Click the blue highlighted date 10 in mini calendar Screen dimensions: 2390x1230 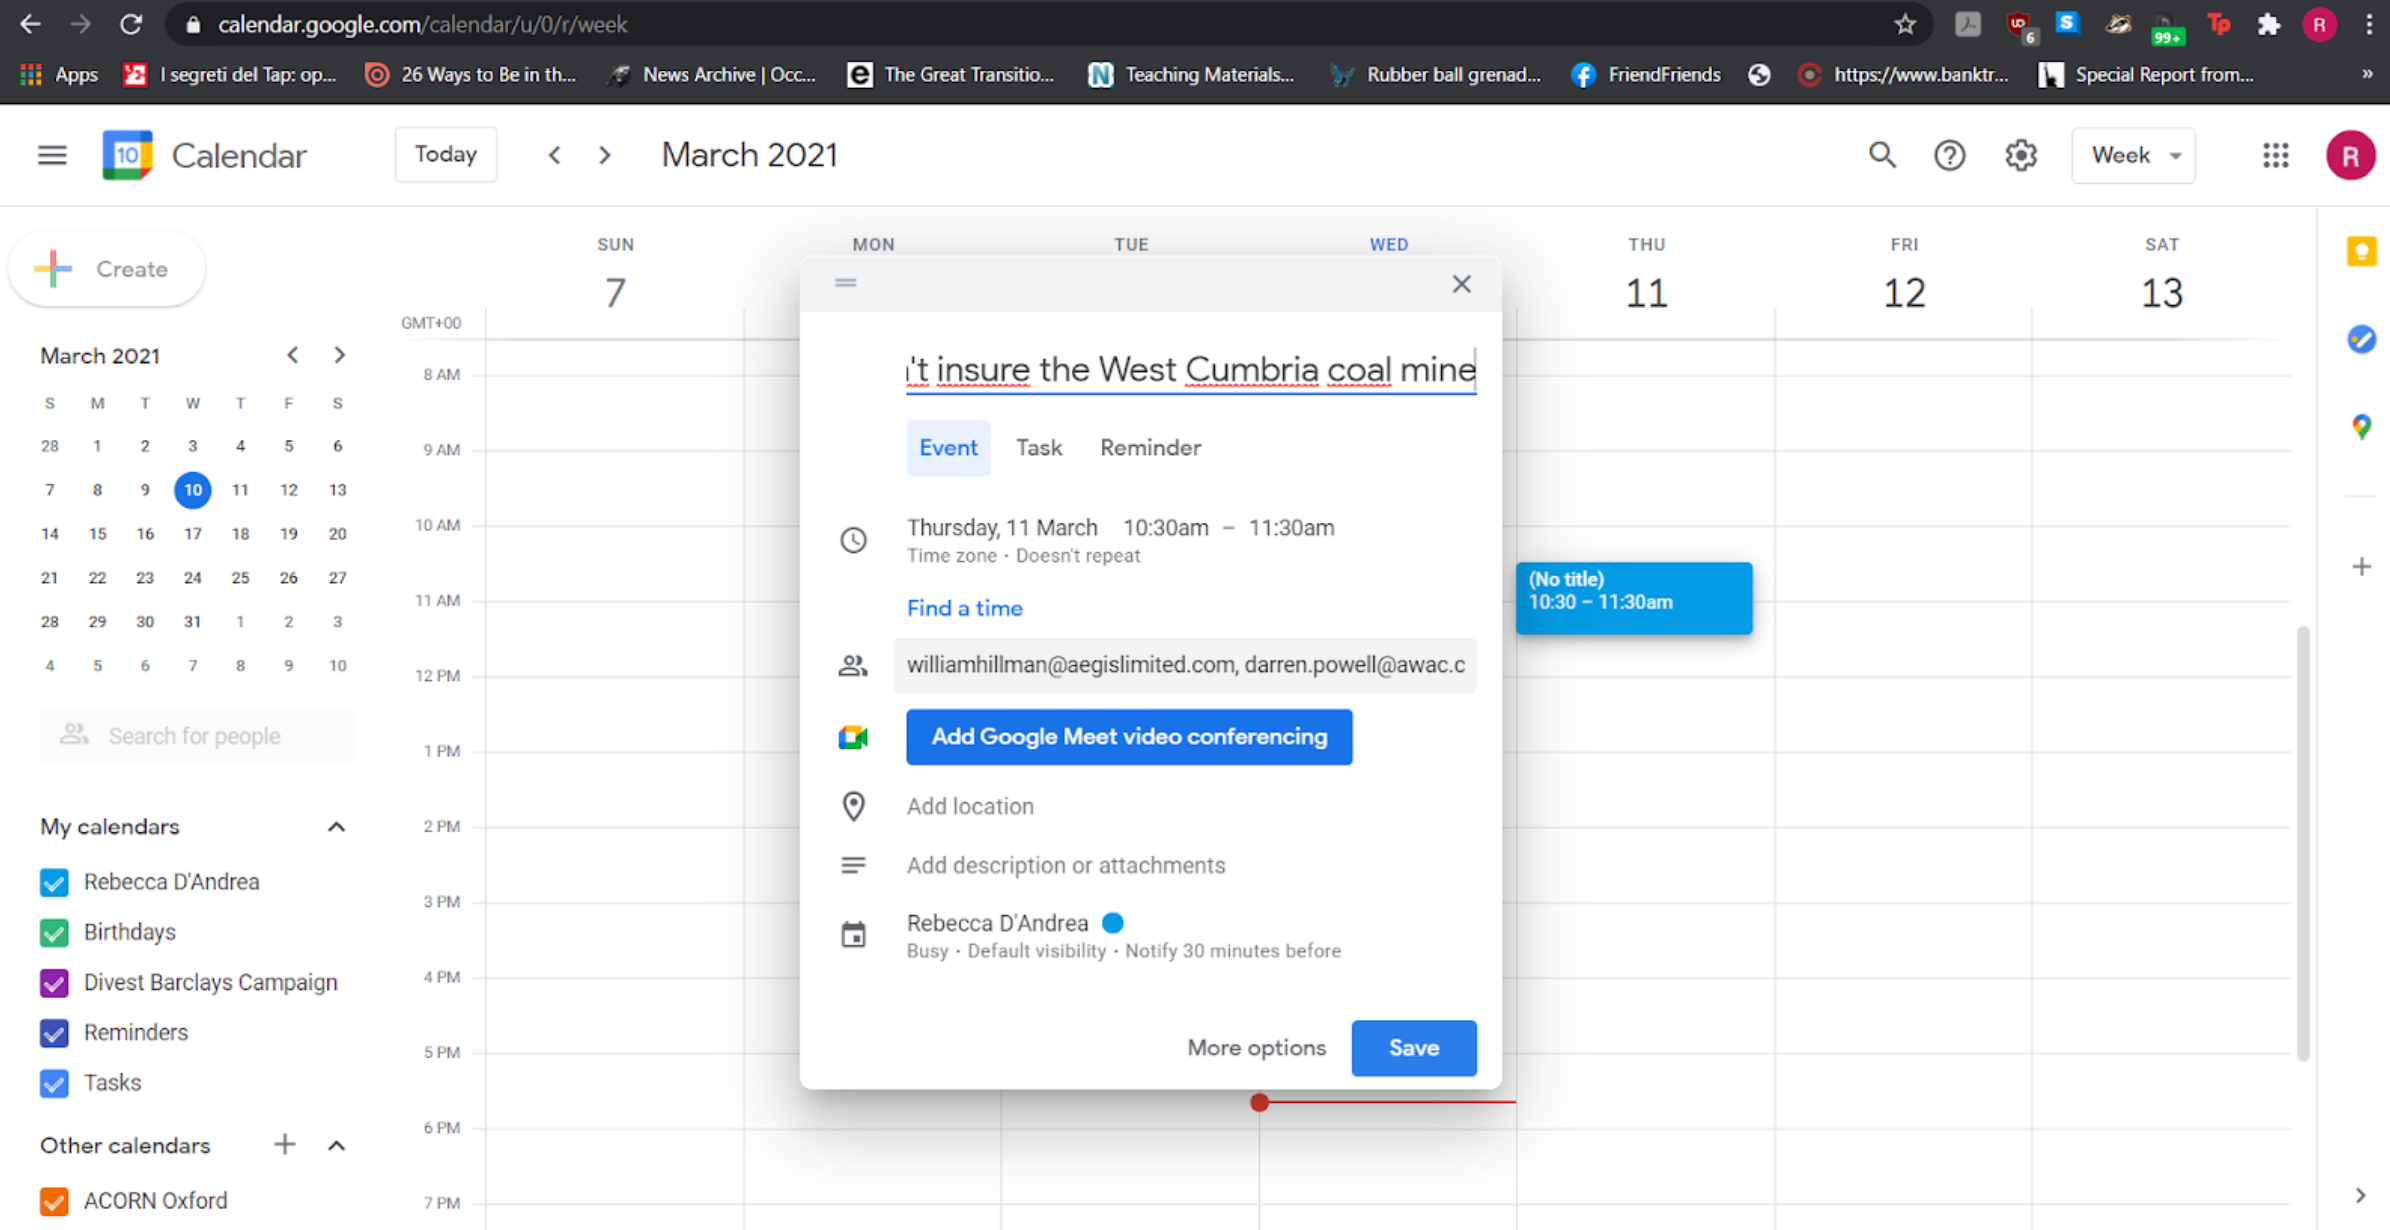click(x=191, y=489)
